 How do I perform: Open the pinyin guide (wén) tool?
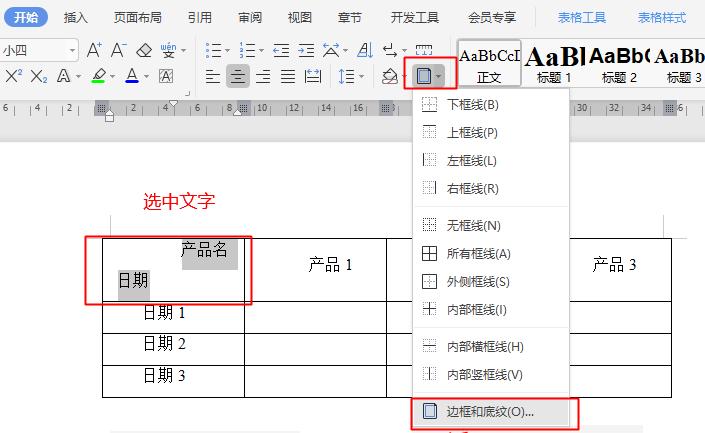pos(169,50)
